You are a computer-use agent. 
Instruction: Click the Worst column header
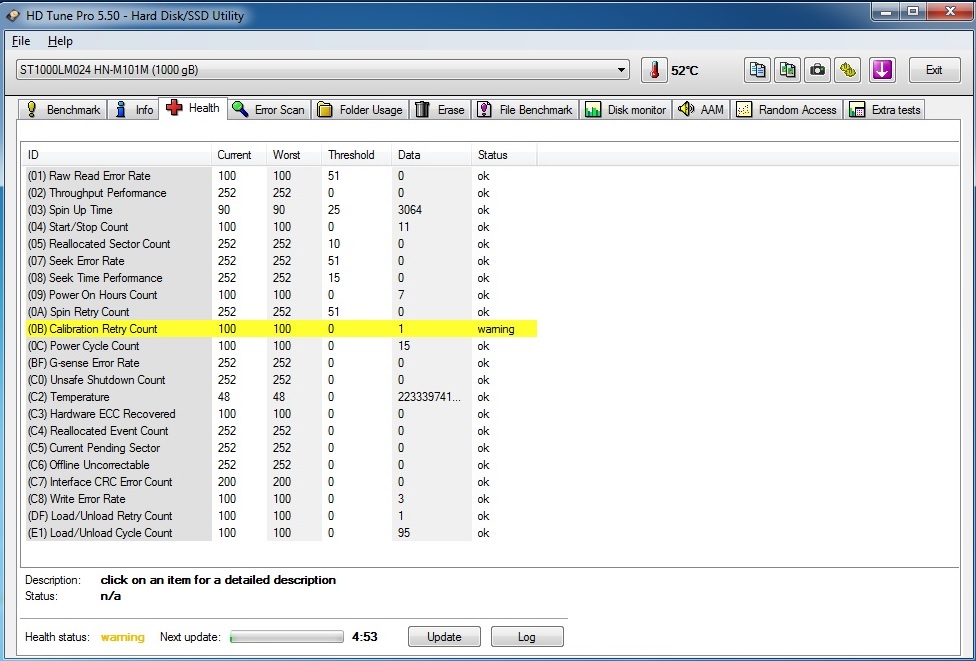[x=294, y=155]
